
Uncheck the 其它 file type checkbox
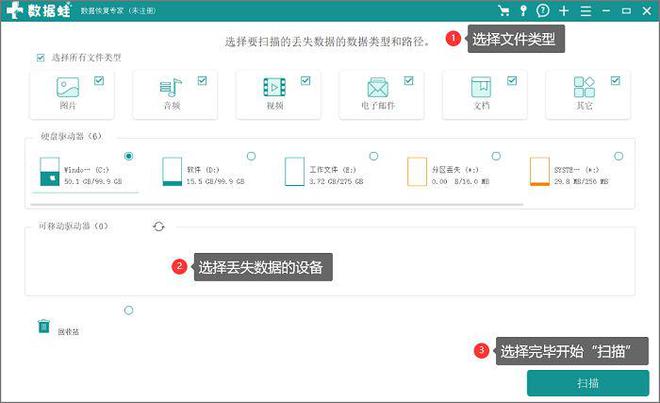tap(615, 80)
